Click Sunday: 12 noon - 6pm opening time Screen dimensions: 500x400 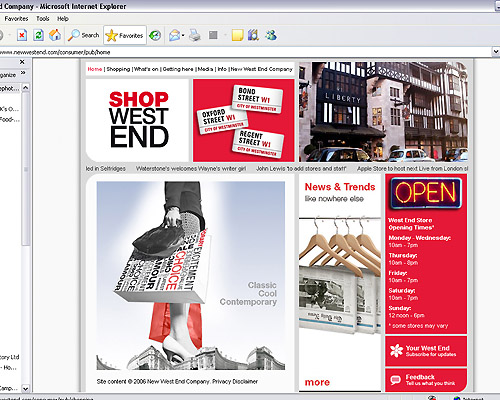(406, 312)
